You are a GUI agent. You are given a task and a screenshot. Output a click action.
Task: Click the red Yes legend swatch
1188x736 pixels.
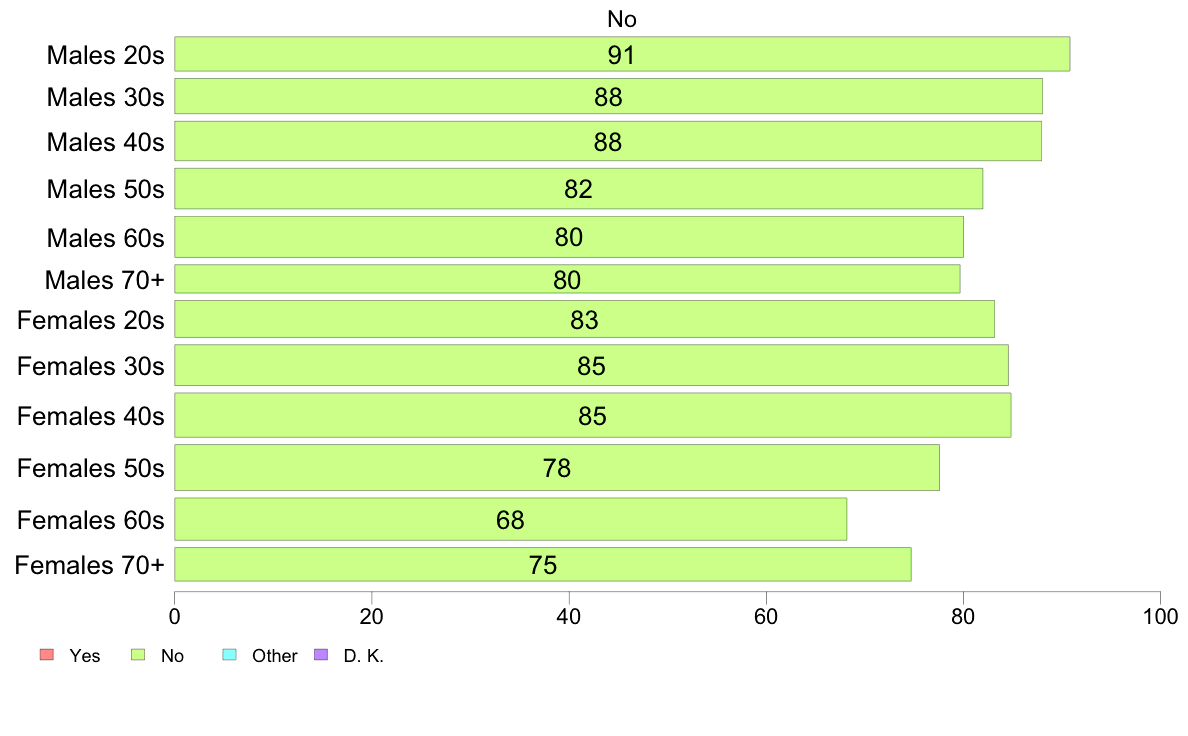coord(47,654)
